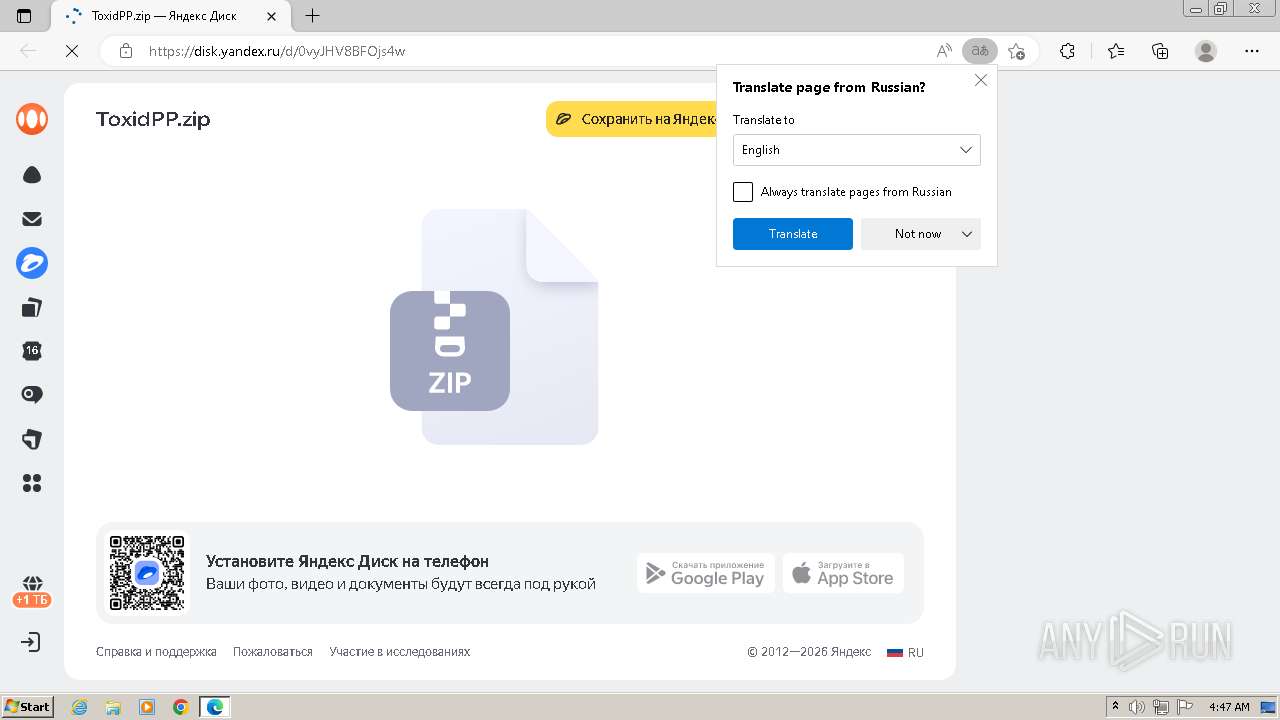Click the volume speaker tray icon
This screenshot has height=720, width=1280.
1136,707
